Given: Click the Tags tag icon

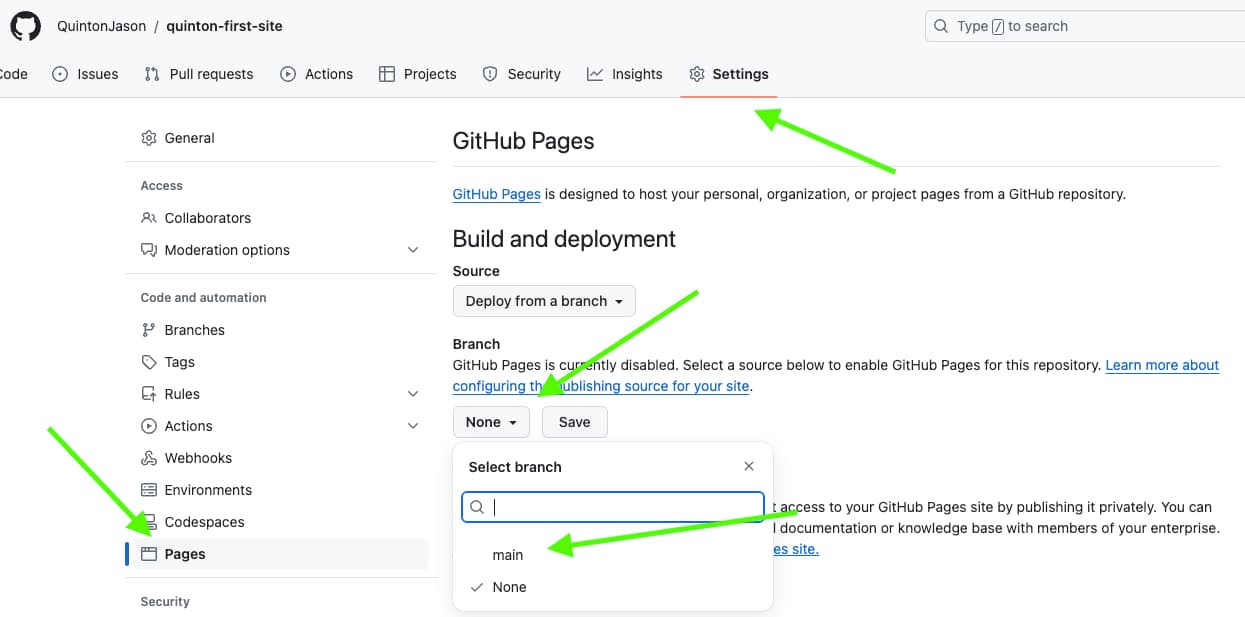Looking at the screenshot, I should pos(149,362).
